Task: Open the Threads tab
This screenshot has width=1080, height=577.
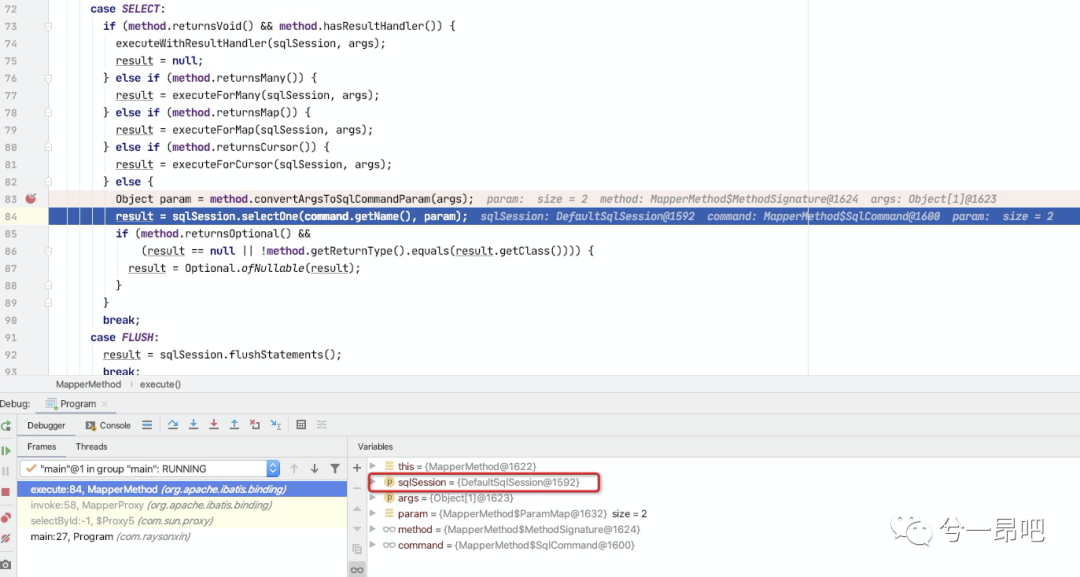Action: point(91,447)
